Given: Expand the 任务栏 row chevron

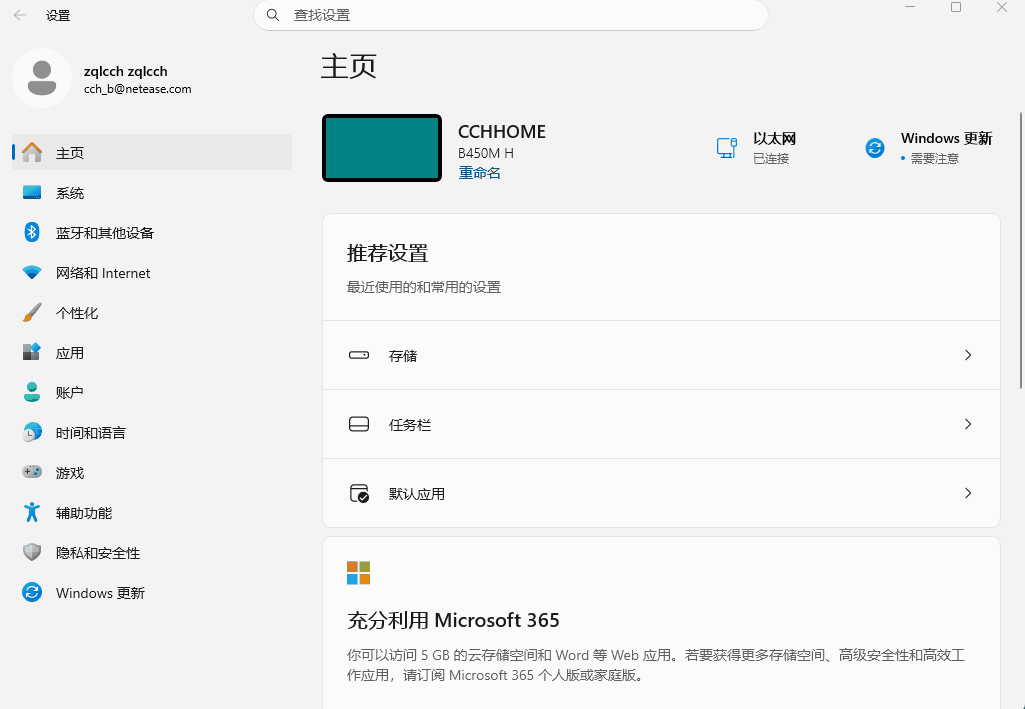Looking at the screenshot, I should [x=968, y=424].
